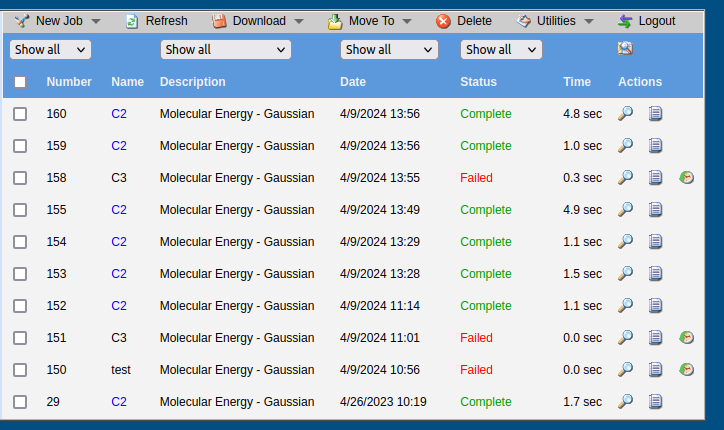The height and width of the screenshot is (430, 724).
Task: Open raw output document for job 154
Action: [x=655, y=241]
